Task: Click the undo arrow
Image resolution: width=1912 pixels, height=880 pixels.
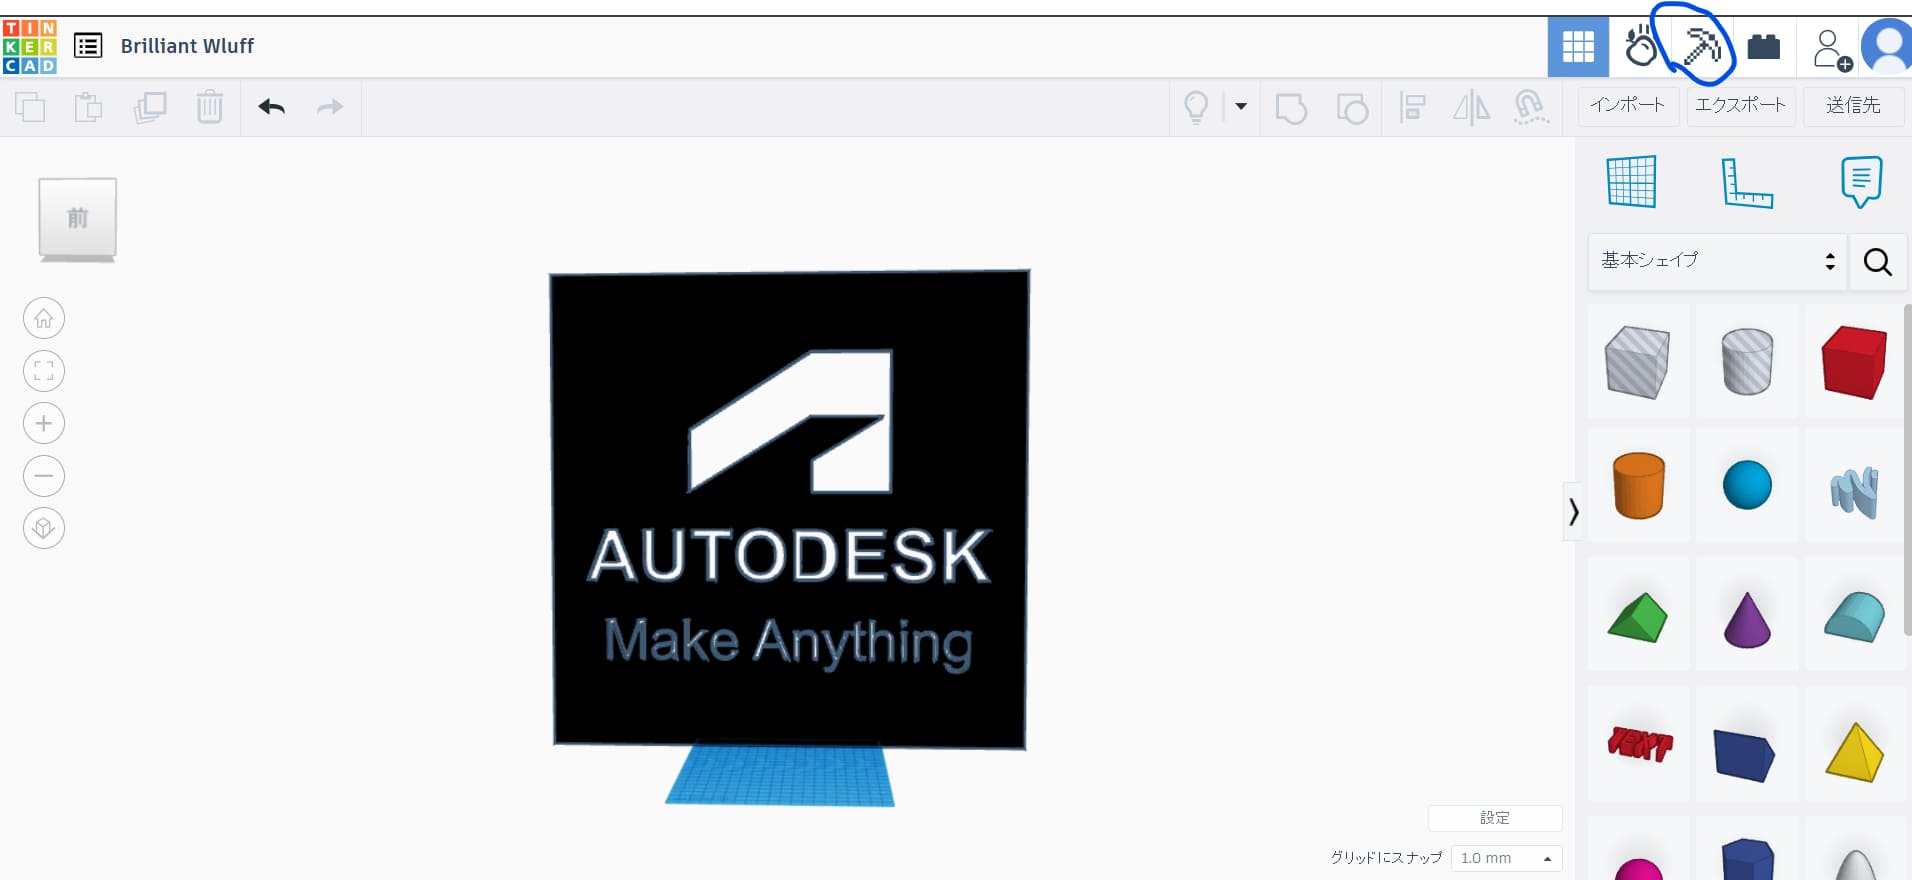Action: click(271, 107)
